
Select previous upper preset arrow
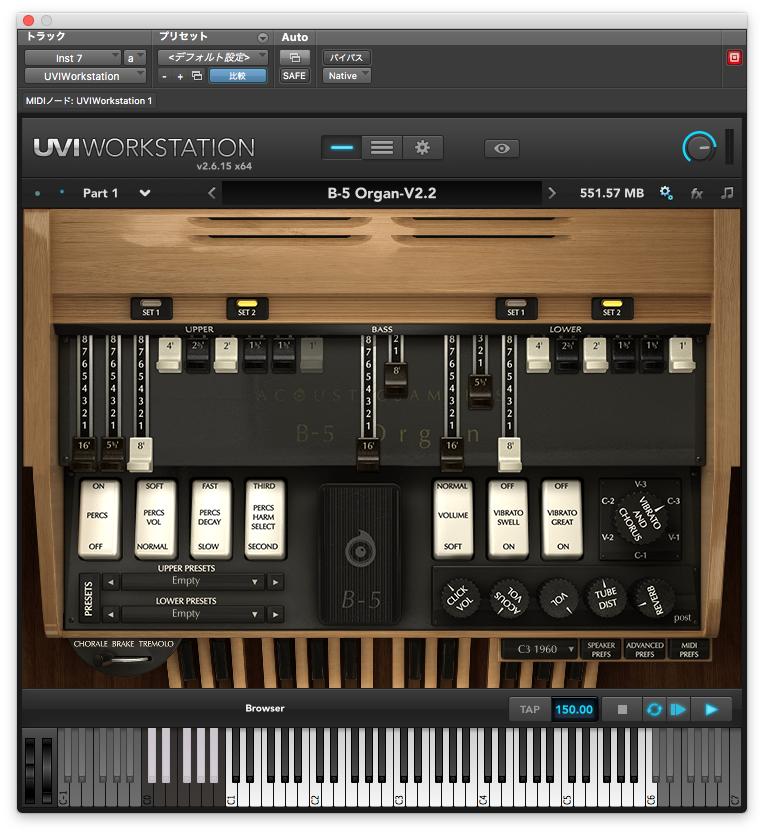point(110,582)
